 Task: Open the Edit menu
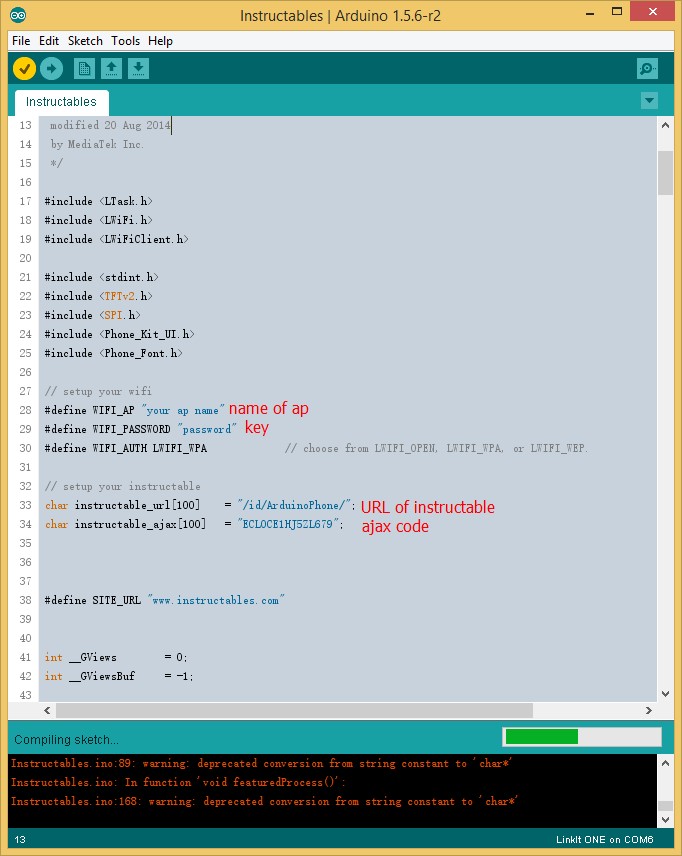(x=49, y=41)
